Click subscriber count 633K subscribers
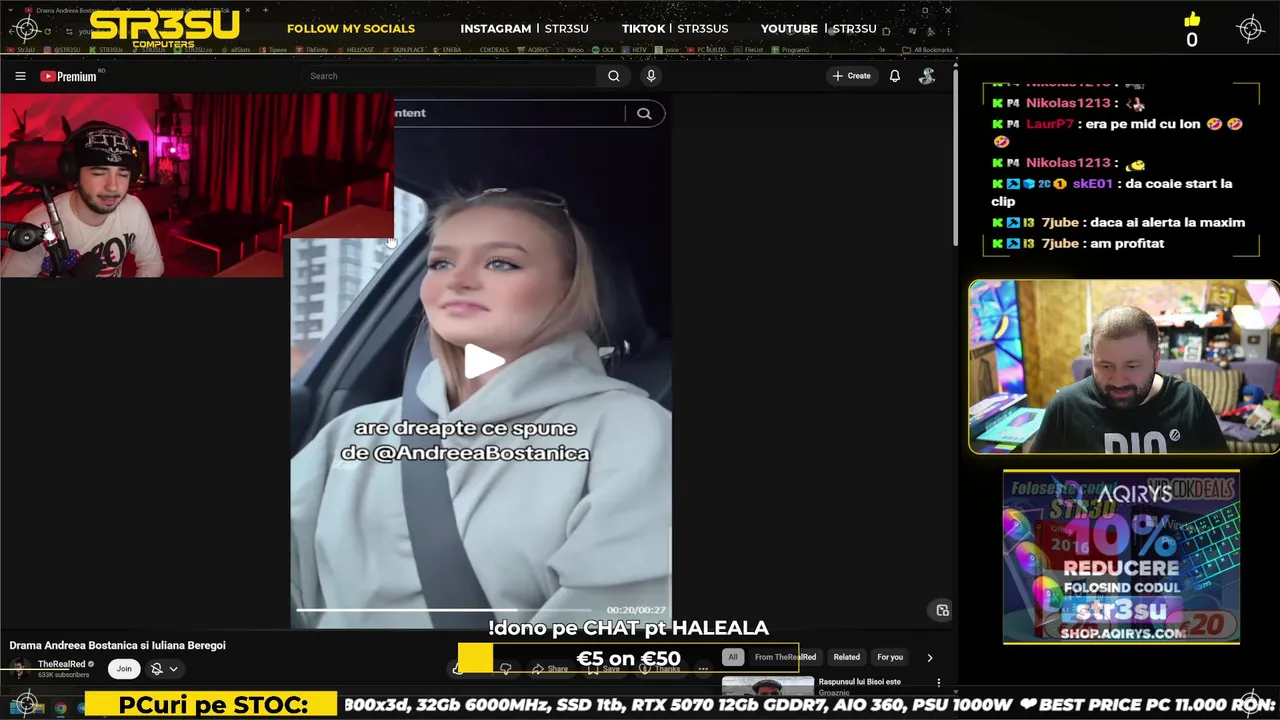This screenshot has width=1280, height=720. [63, 675]
